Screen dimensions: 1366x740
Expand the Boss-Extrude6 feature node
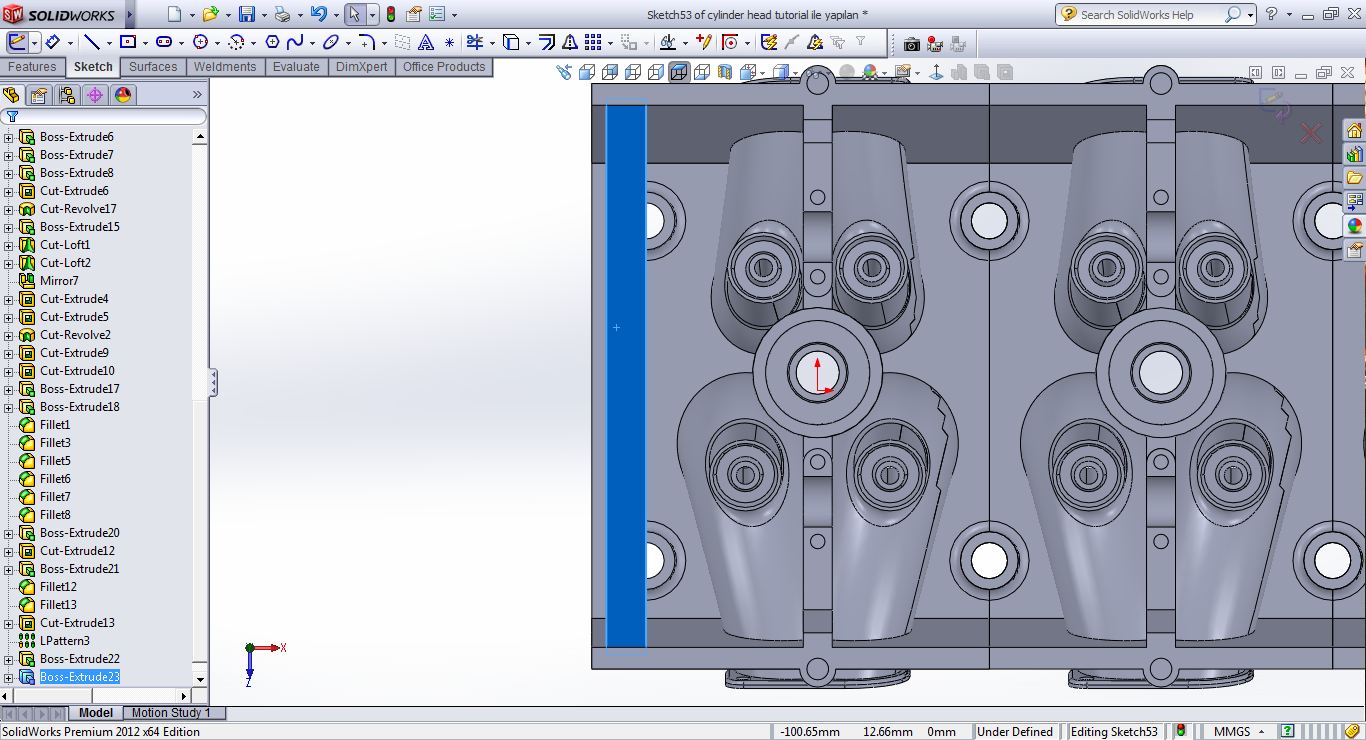(9, 137)
